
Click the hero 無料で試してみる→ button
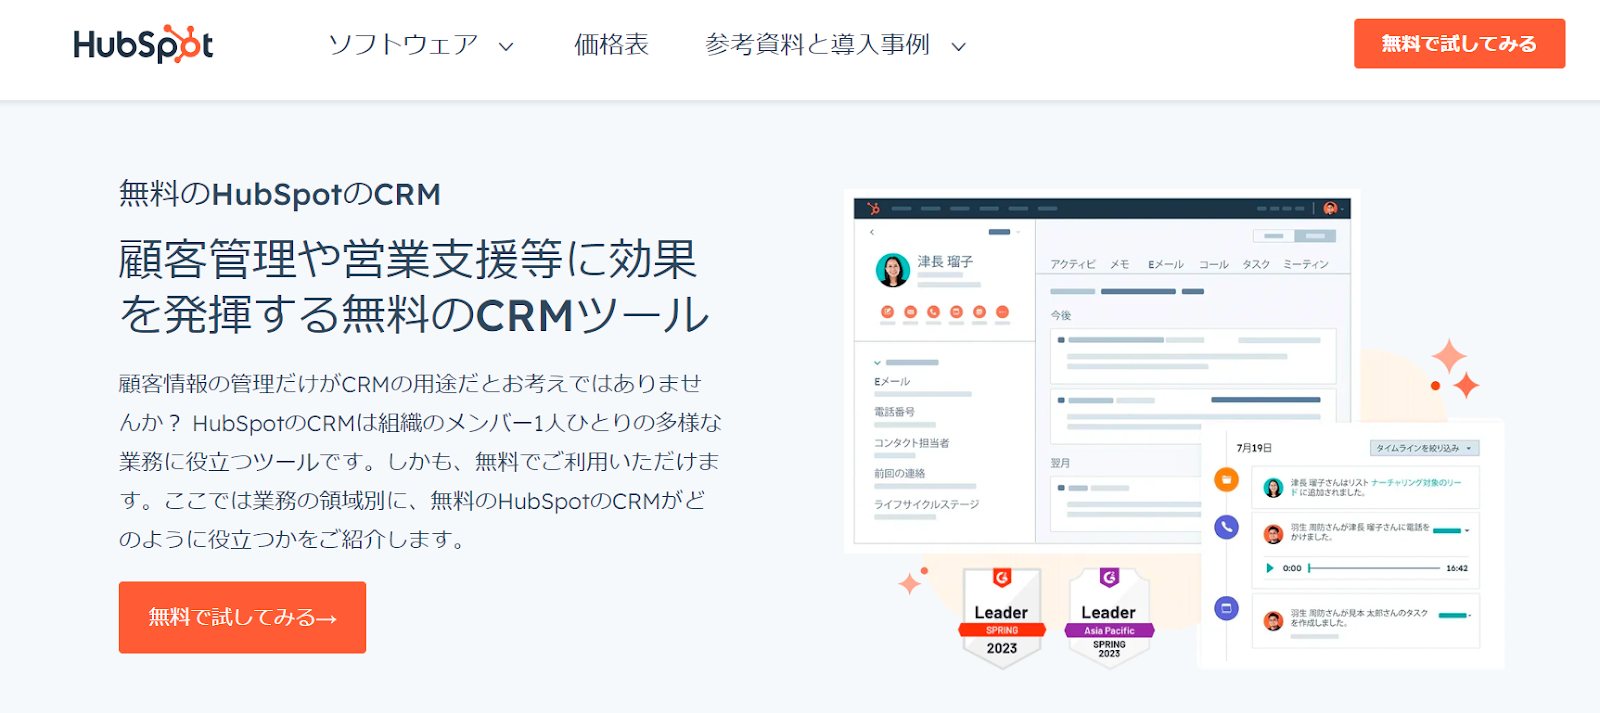242,617
